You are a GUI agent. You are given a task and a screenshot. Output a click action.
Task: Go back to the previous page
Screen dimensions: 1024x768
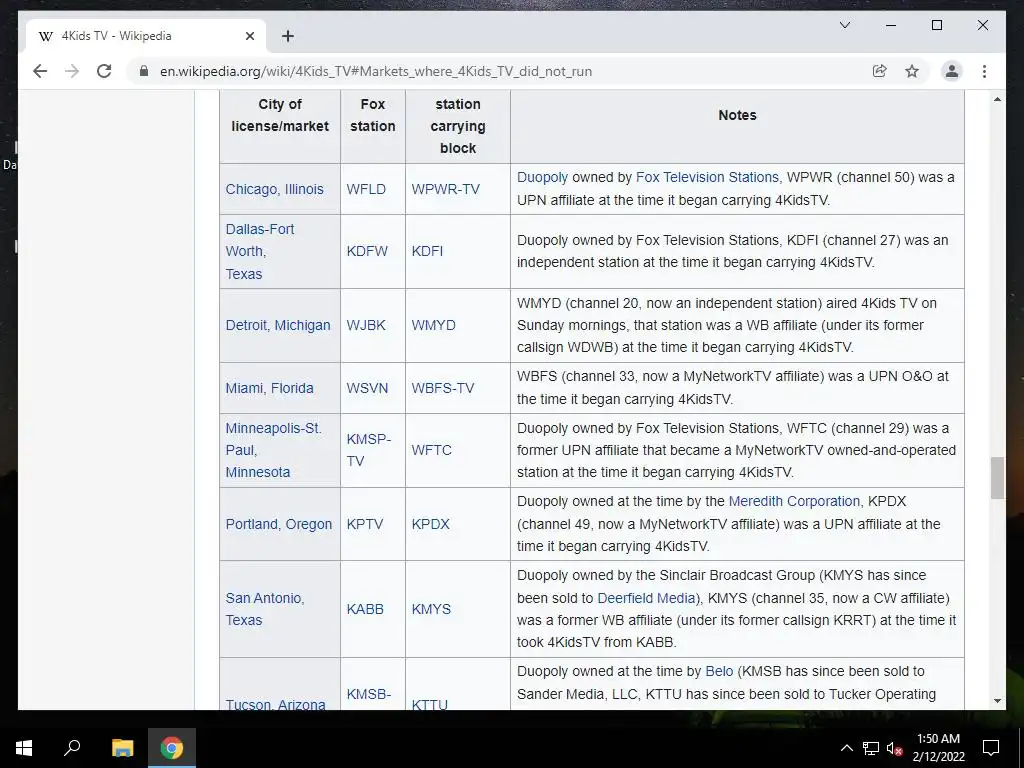[40, 71]
